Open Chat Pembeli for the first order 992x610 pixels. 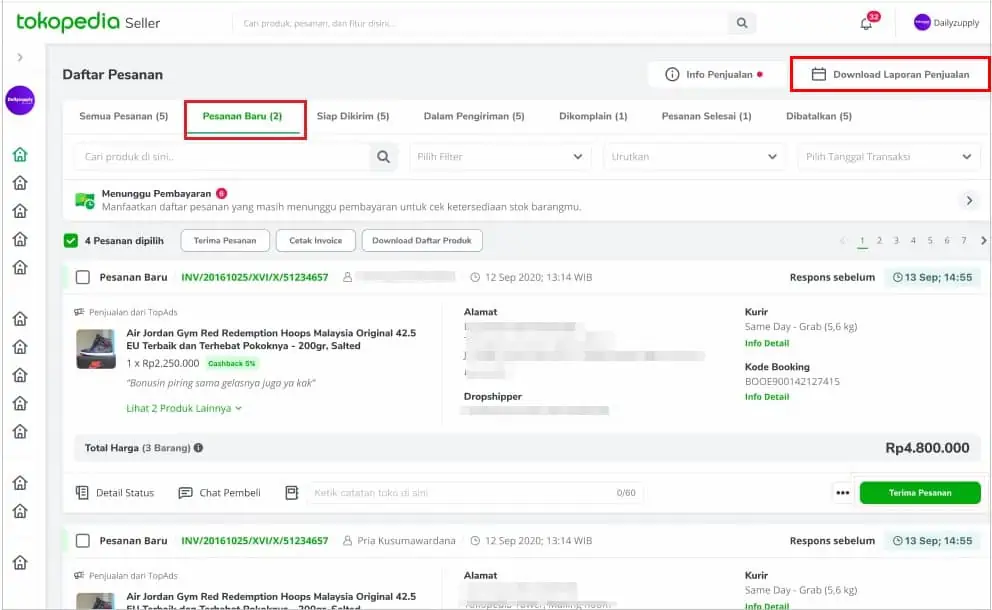[220, 493]
